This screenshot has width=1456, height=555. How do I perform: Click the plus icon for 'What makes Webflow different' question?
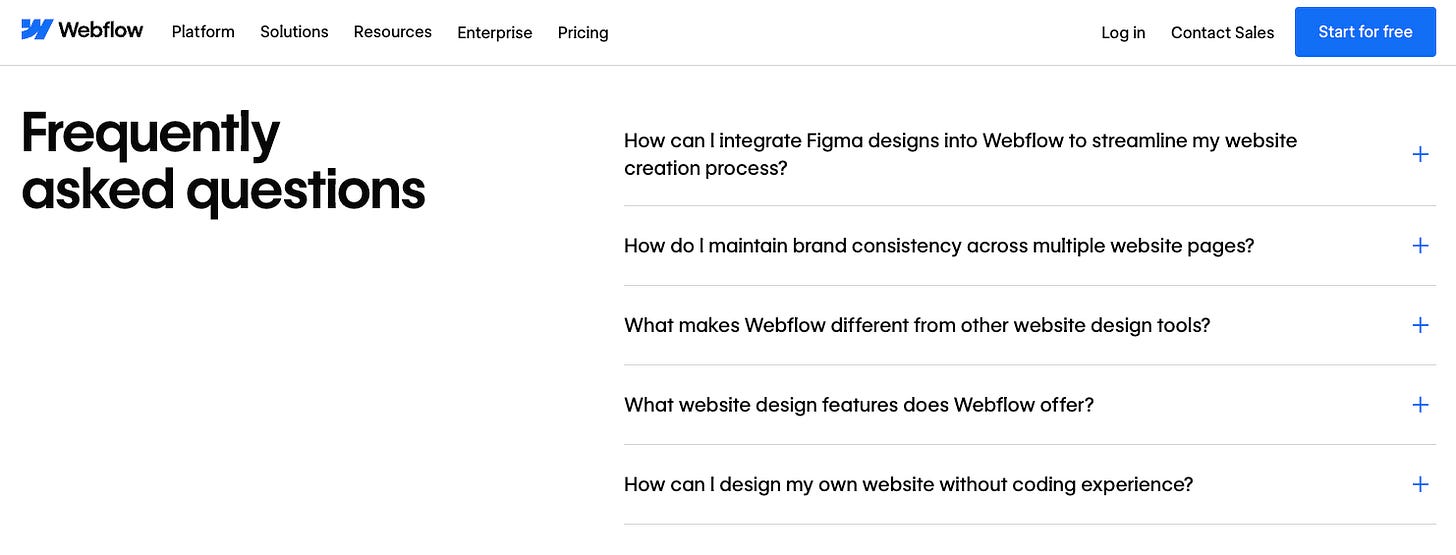tap(1420, 325)
